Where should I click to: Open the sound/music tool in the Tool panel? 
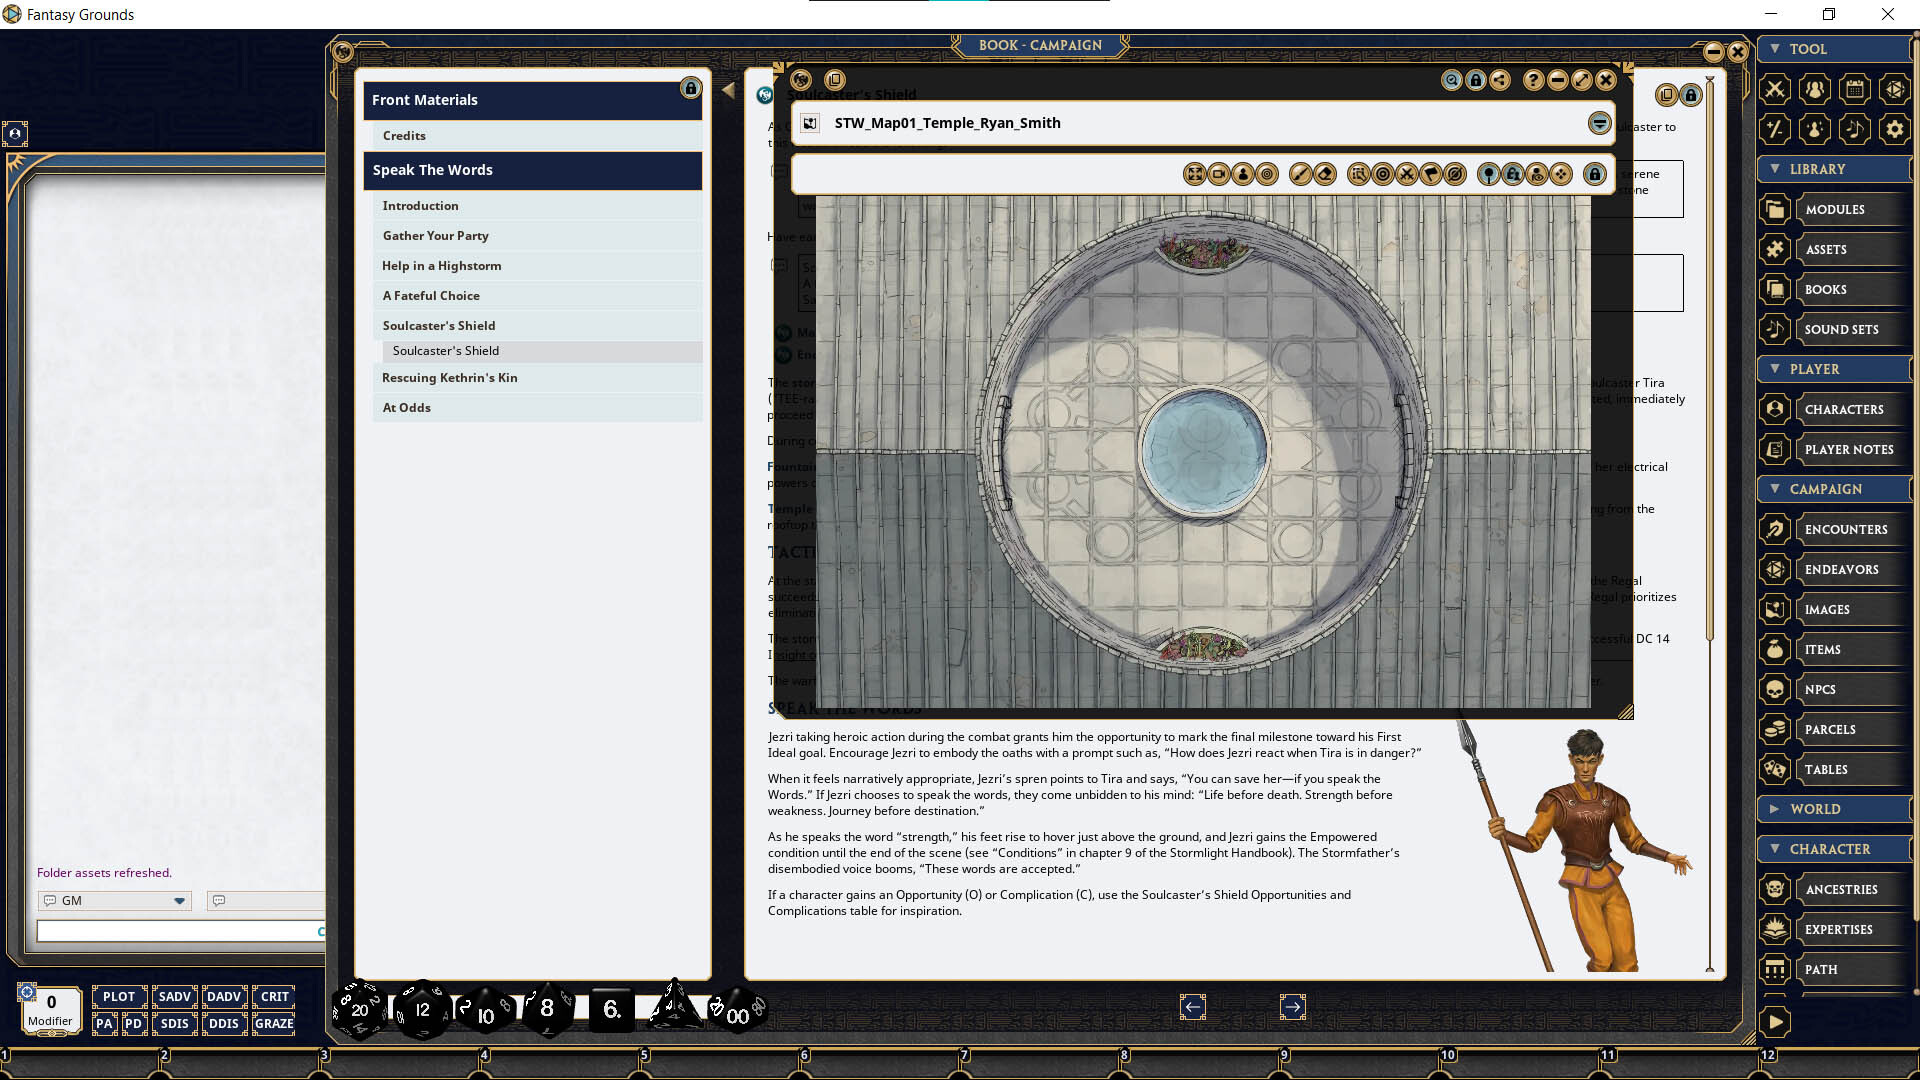click(x=1855, y=129)
